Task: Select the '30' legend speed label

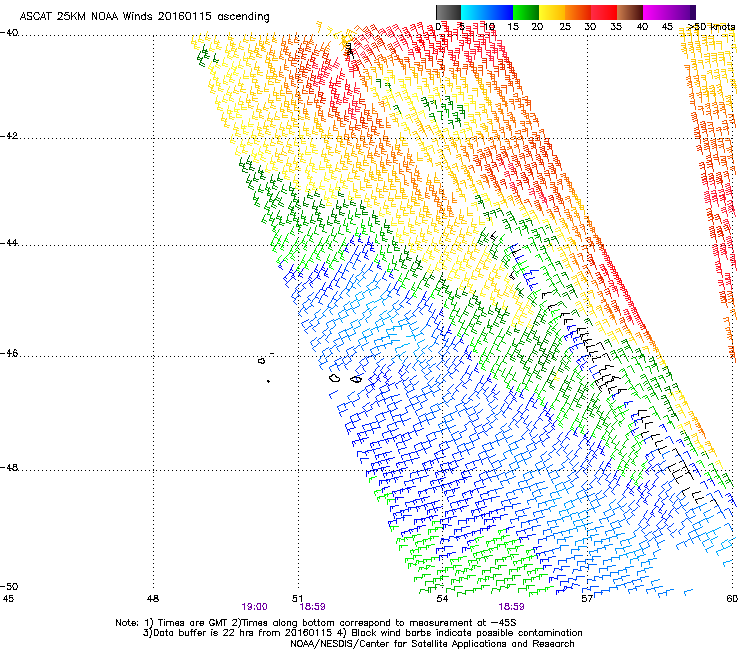Action: pos(590,27)
